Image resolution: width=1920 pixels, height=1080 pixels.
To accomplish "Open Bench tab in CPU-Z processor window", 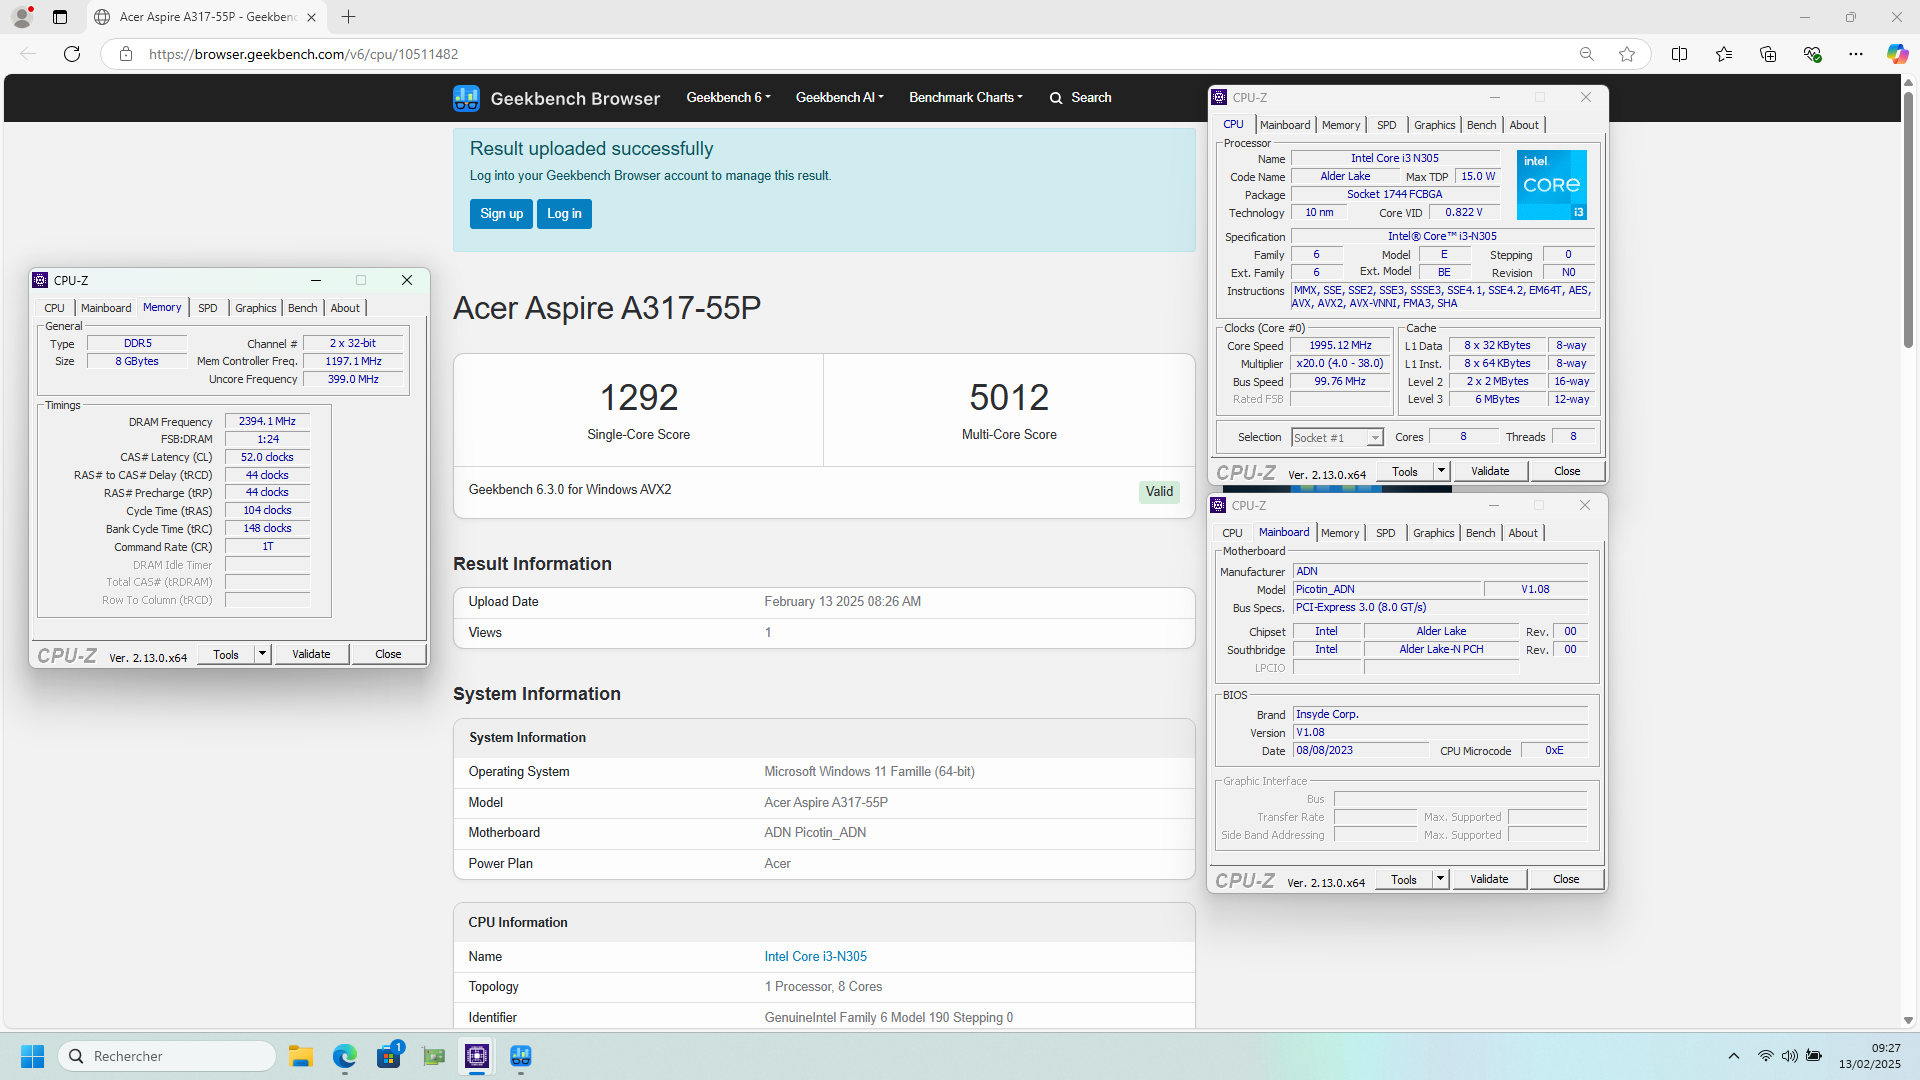I will [x=1481, y=125].
